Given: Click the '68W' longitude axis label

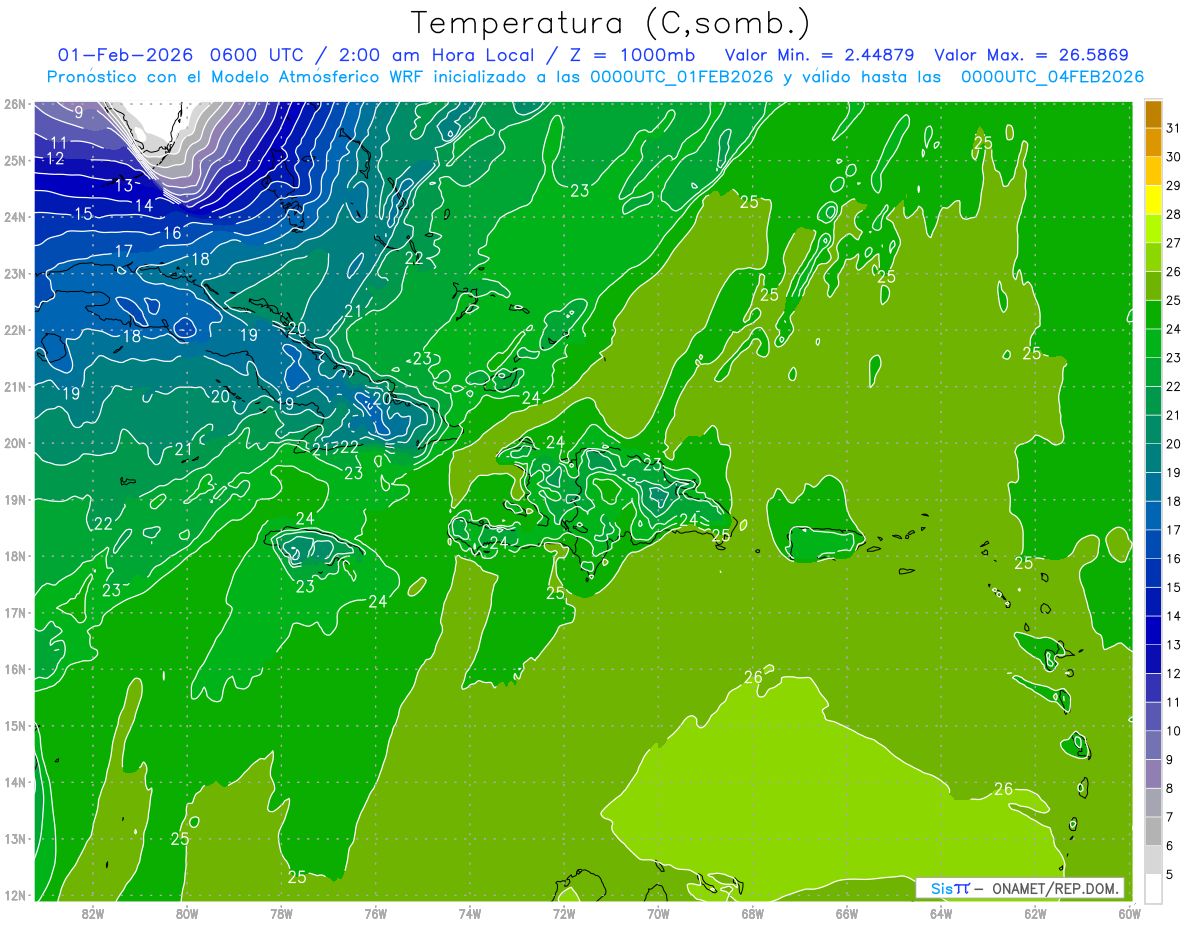Looking at the screenshot, I should pos(752,912).
